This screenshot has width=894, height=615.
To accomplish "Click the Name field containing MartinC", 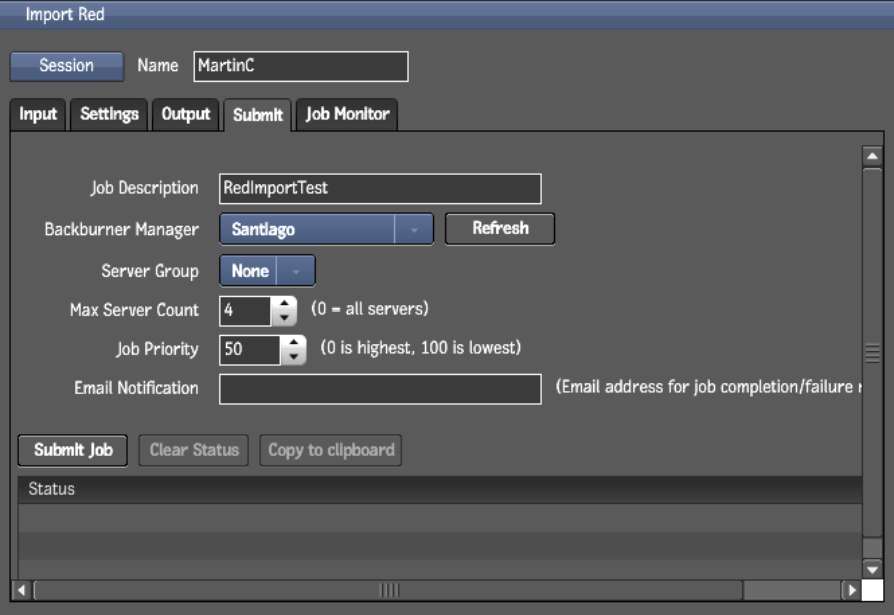I will pyautogui.click(x=300, y=66).
